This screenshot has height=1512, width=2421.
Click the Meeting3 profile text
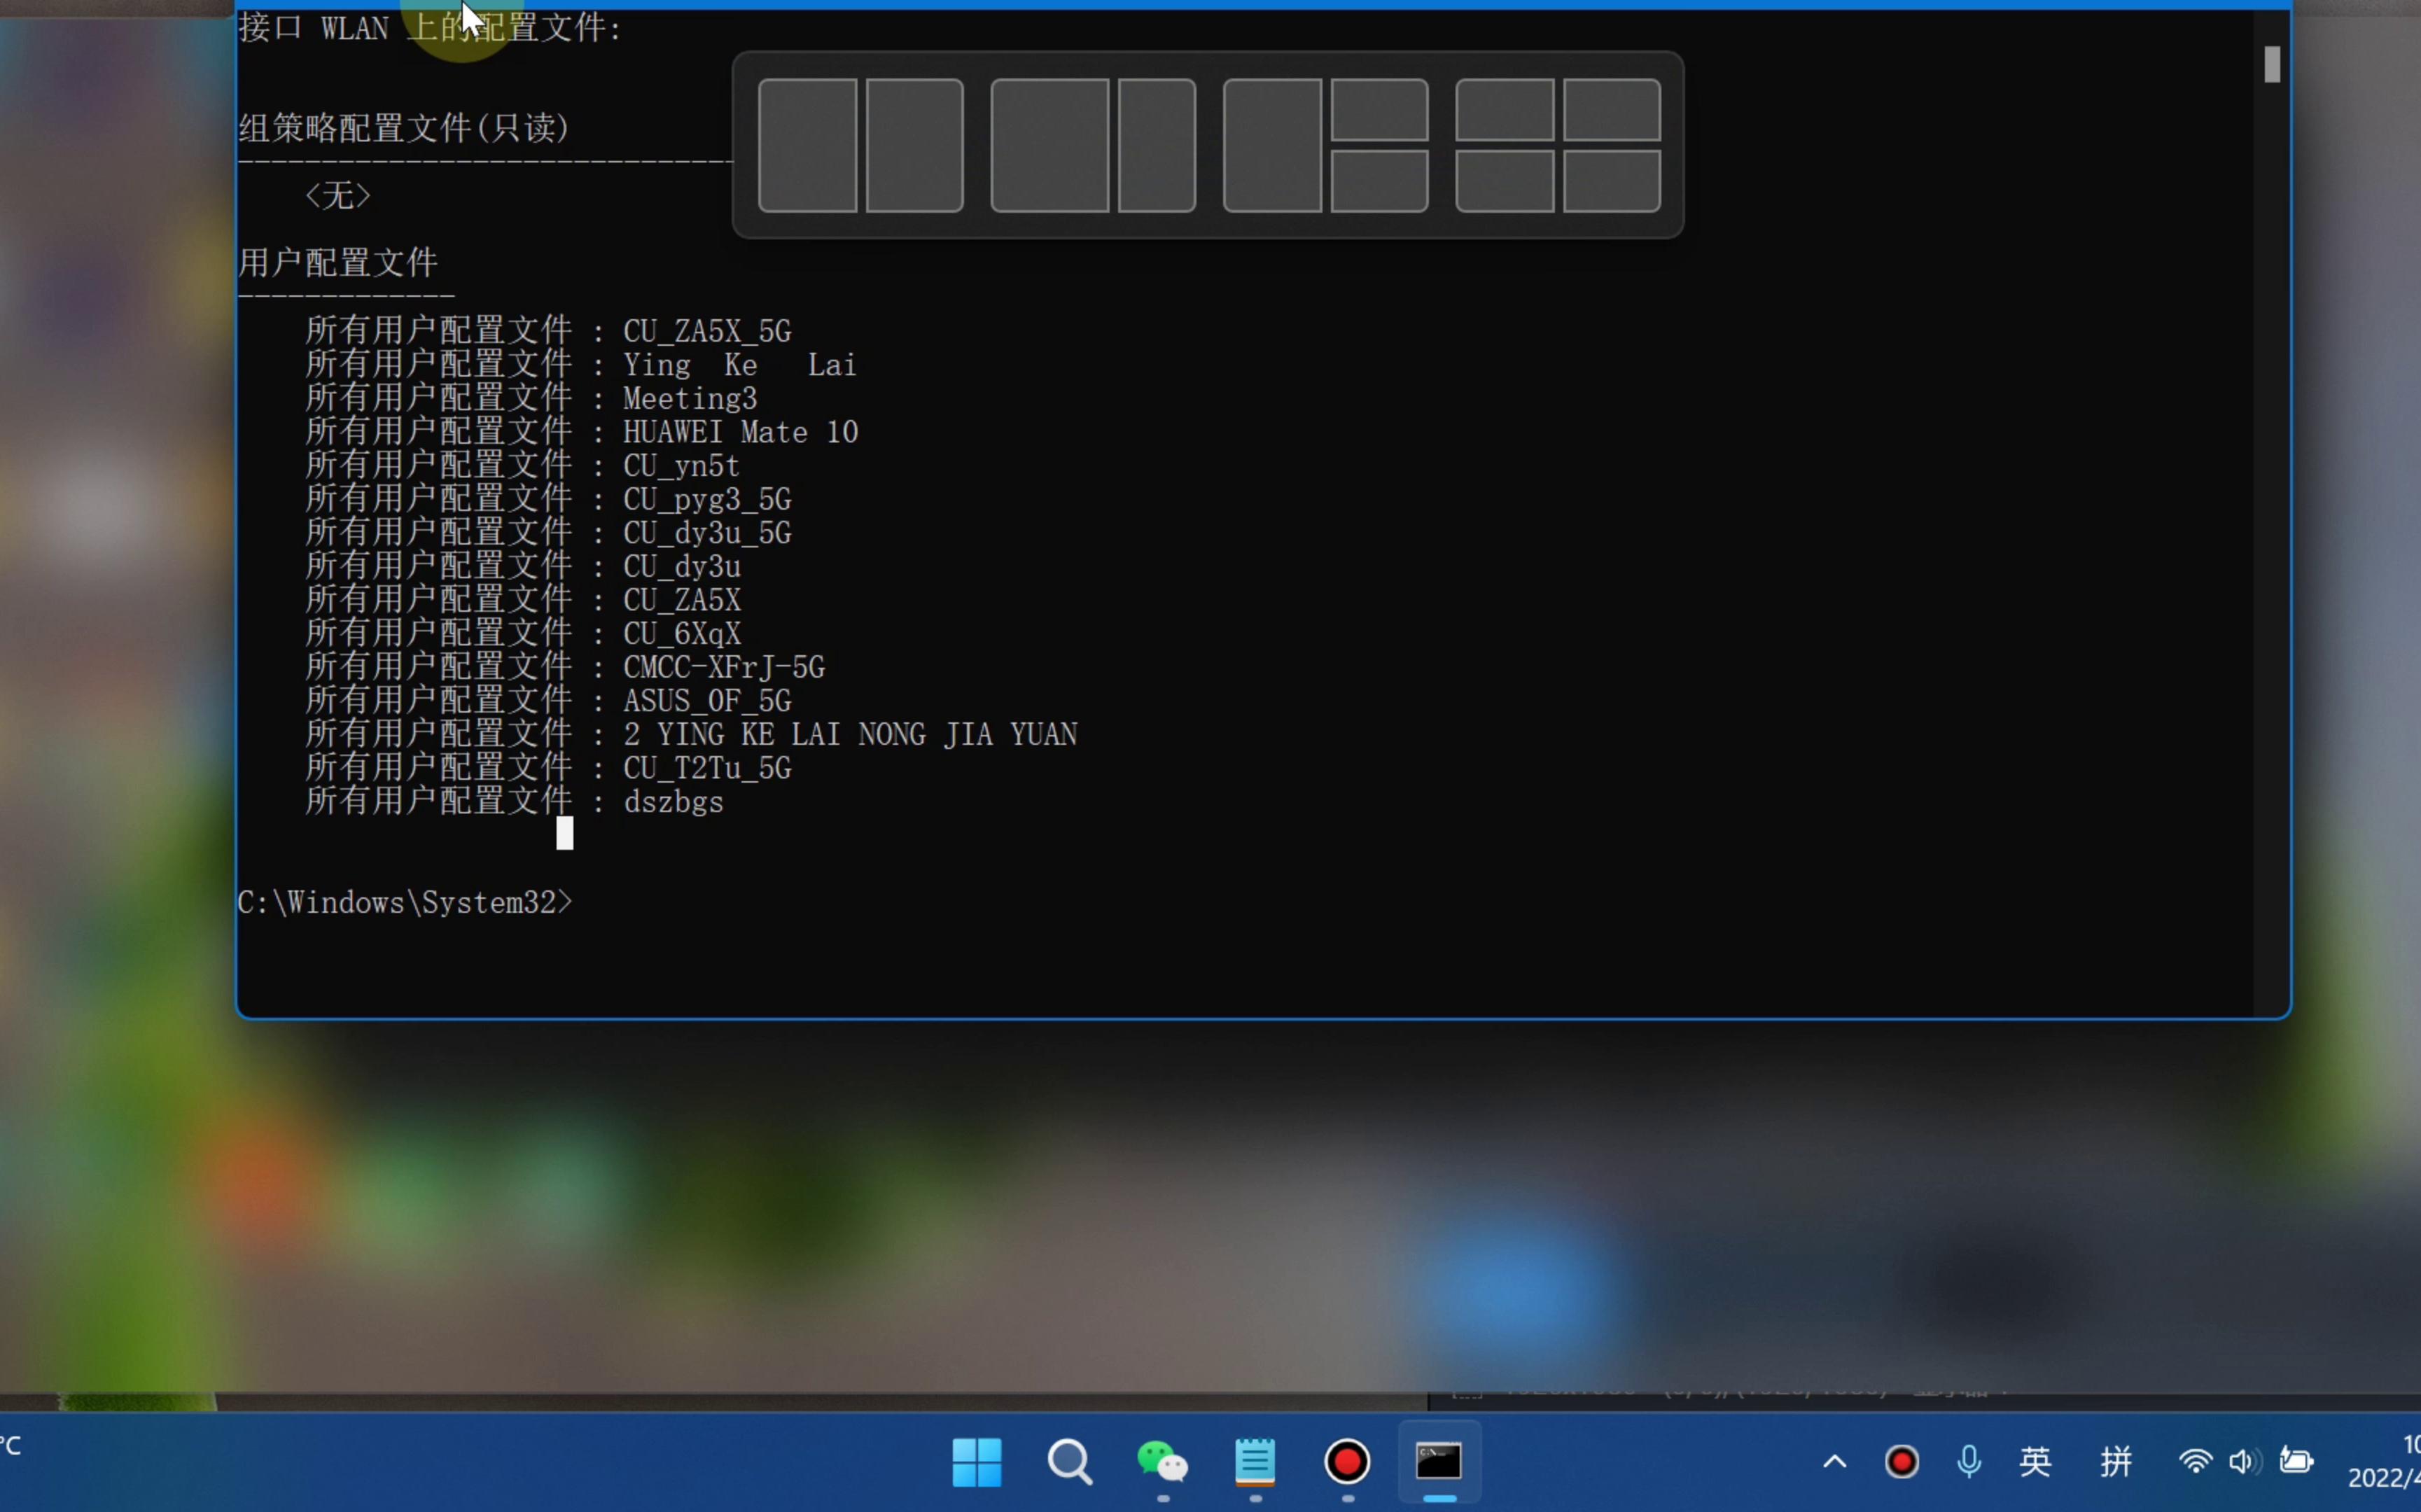tap(690, 398)
